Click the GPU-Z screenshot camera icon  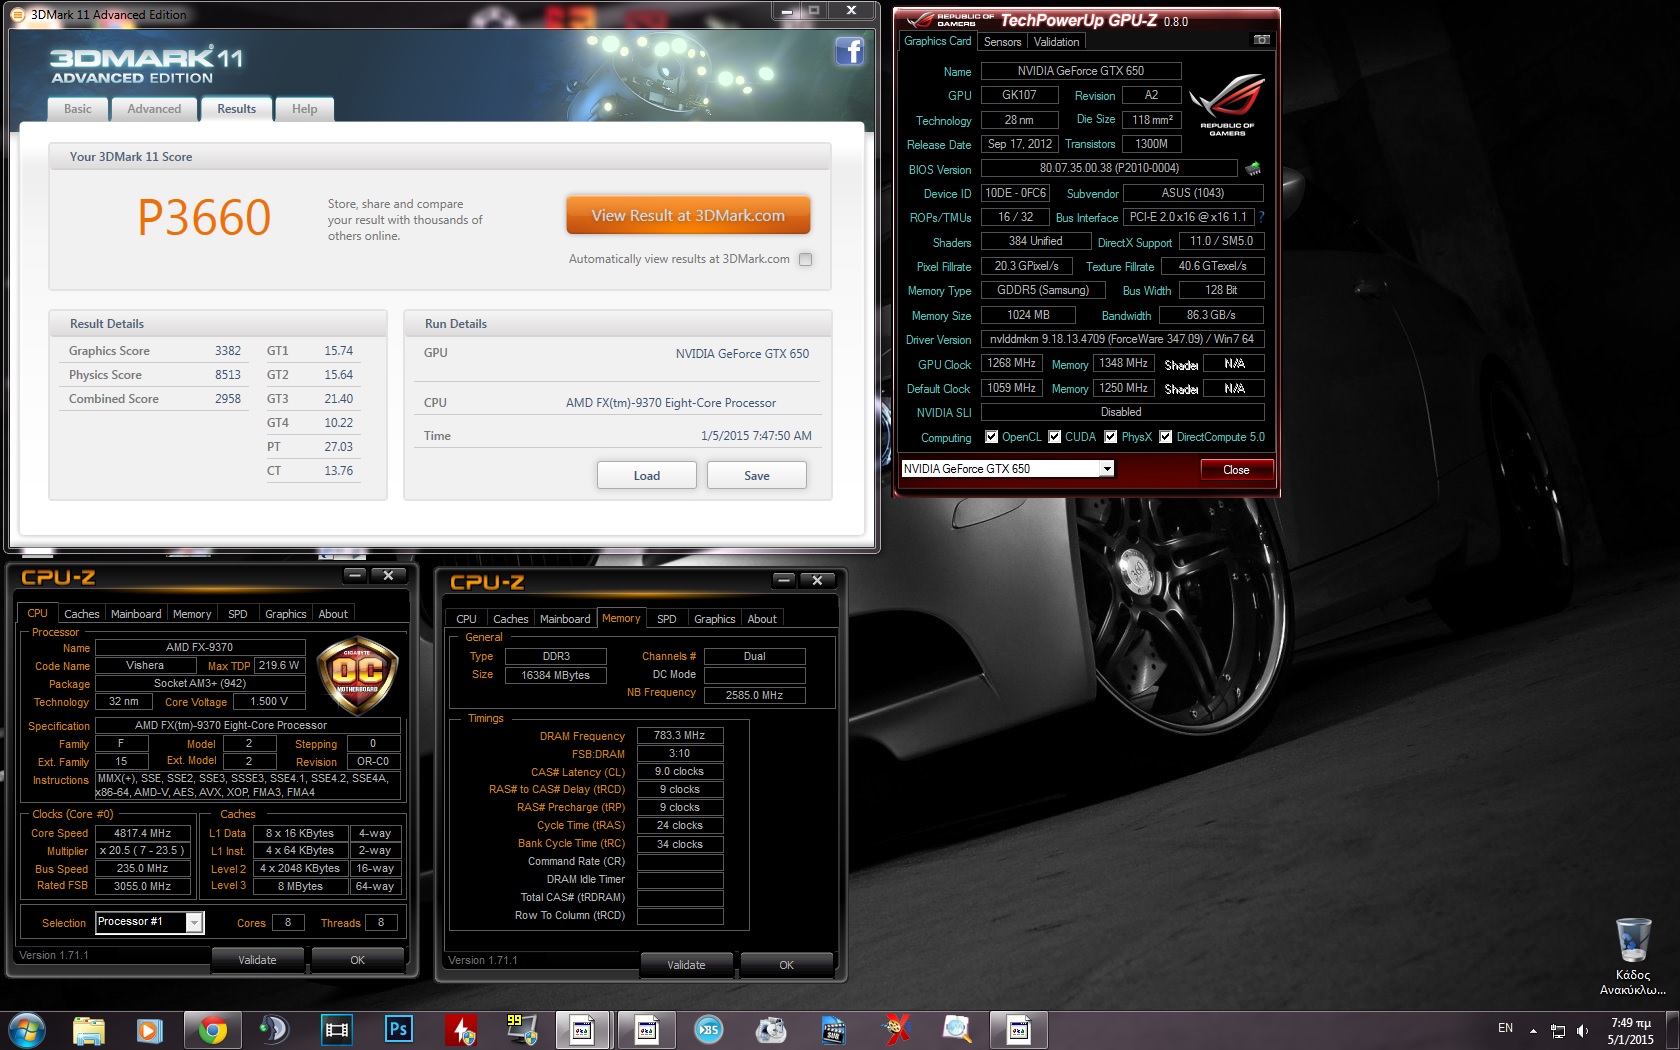[x=1262, y=40]
